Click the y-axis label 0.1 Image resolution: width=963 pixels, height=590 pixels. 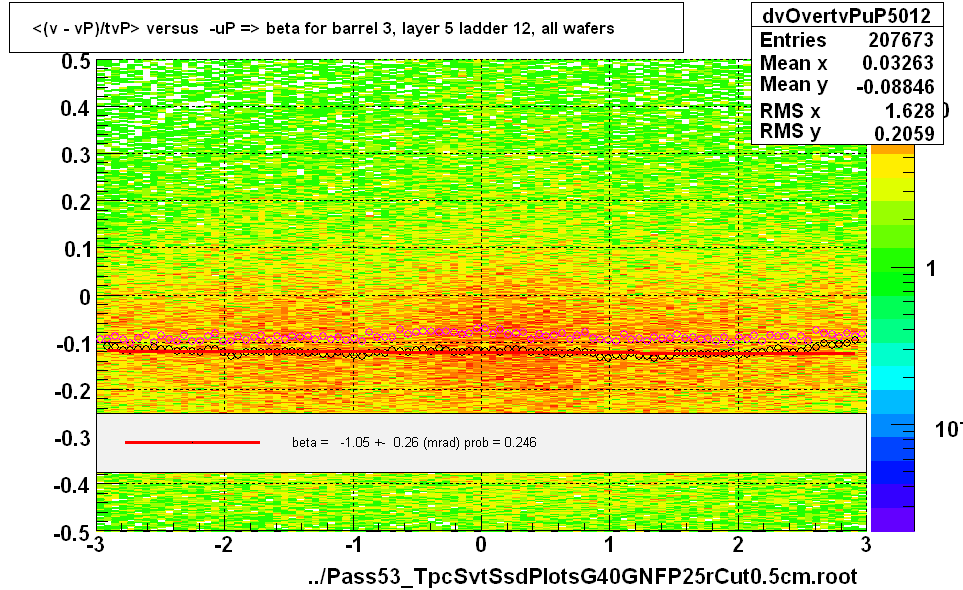click(x=76, y=249)
